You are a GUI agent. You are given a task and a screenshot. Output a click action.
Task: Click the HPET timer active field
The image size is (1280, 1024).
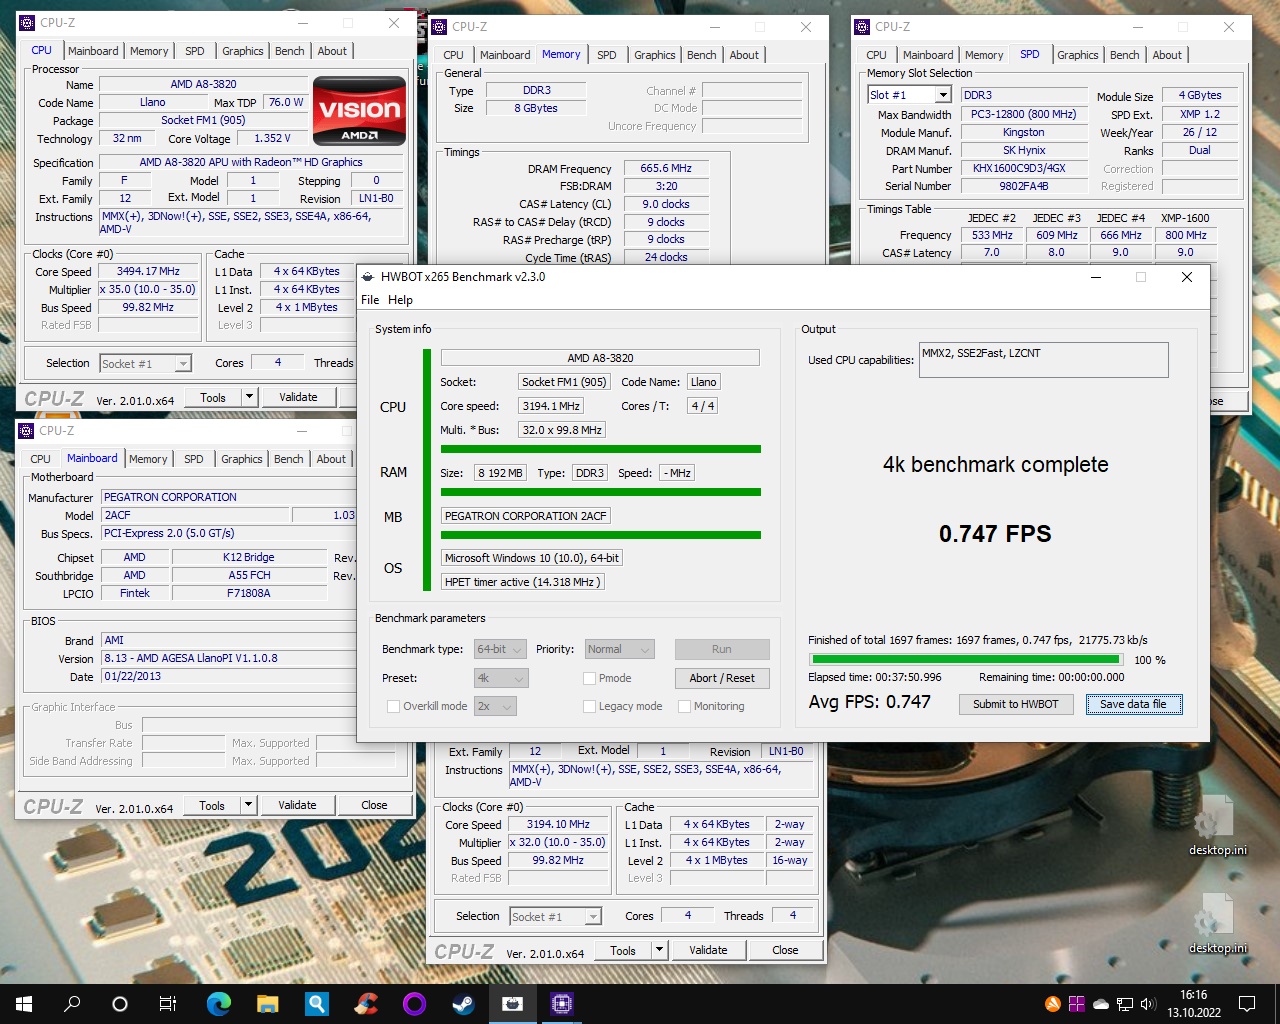[523, 582]
